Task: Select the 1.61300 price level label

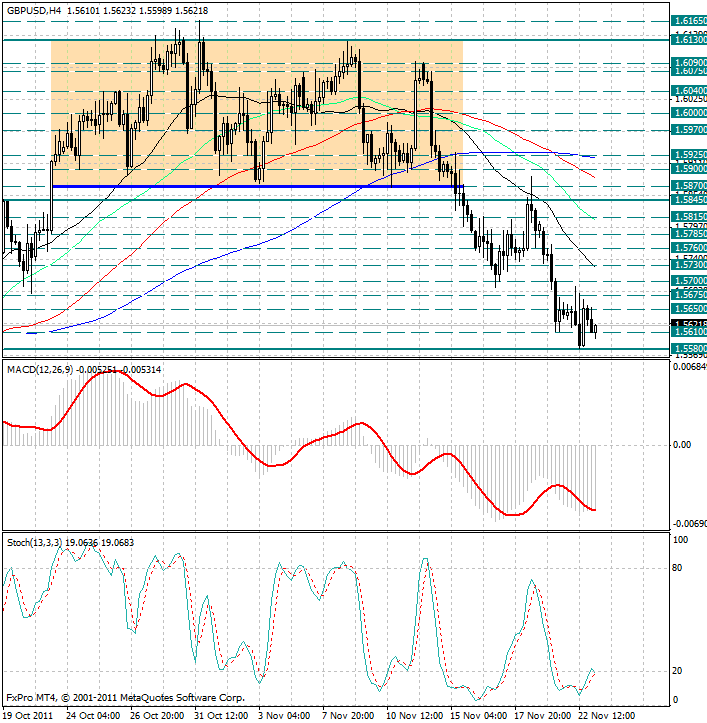Action: tap(689, 40)
